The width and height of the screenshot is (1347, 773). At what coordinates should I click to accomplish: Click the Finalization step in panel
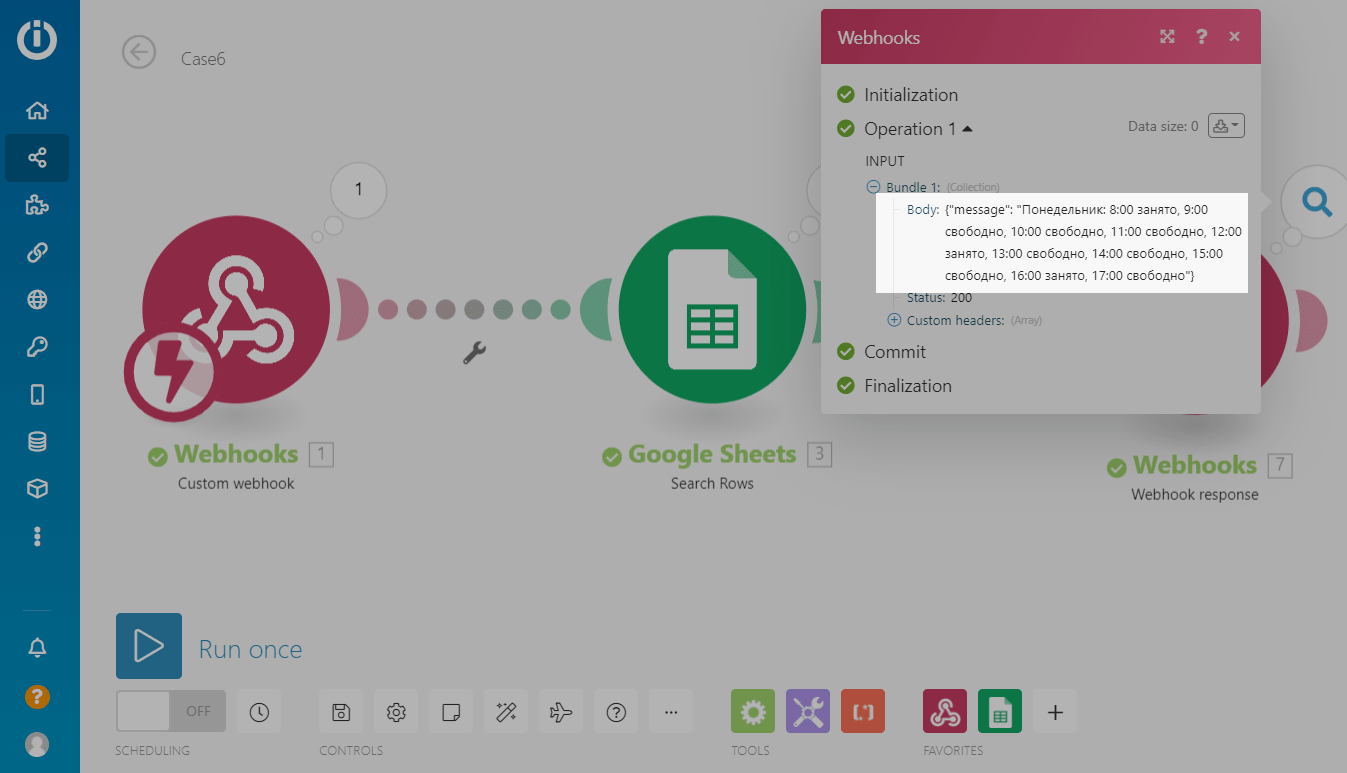[908, 386]
